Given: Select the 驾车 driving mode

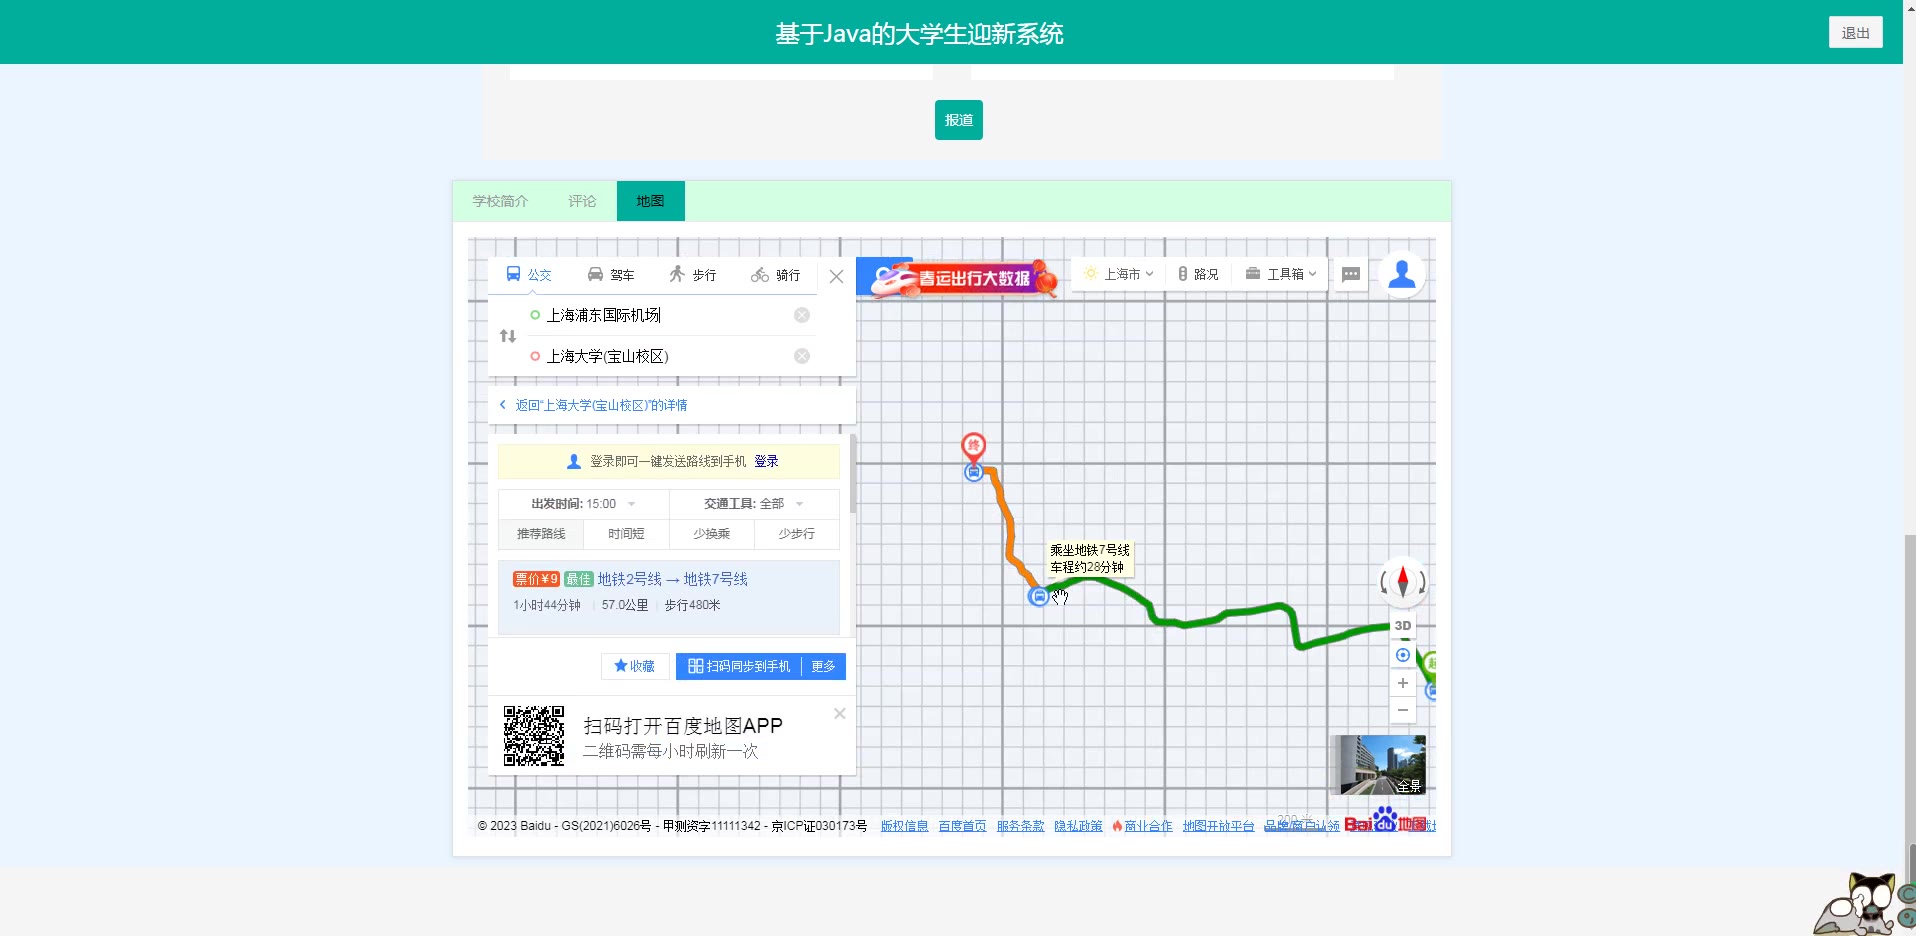Looking at the screenshot, I should click(611, 275).
